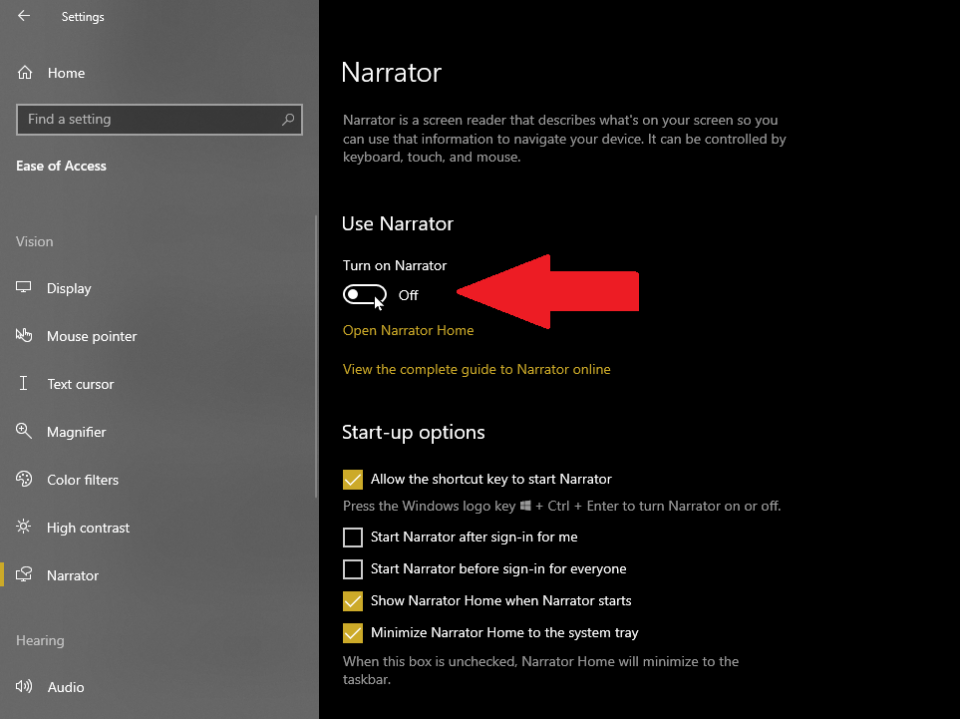Toggle the Turn on Narrator switch

(364, 295)
